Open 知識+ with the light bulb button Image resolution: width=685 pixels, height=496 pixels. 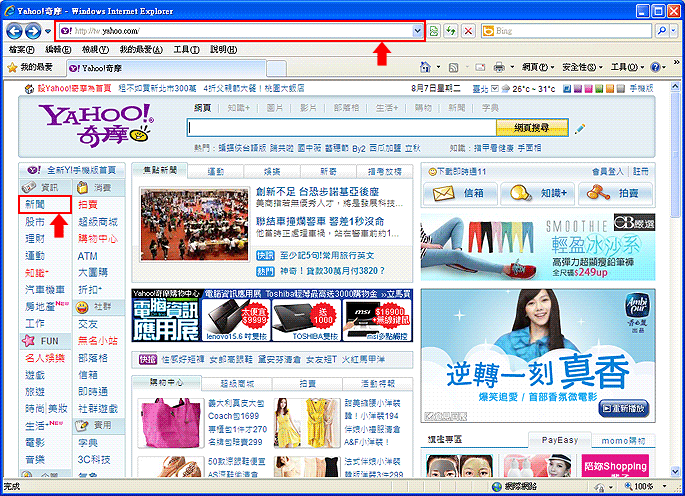[538, 193]
